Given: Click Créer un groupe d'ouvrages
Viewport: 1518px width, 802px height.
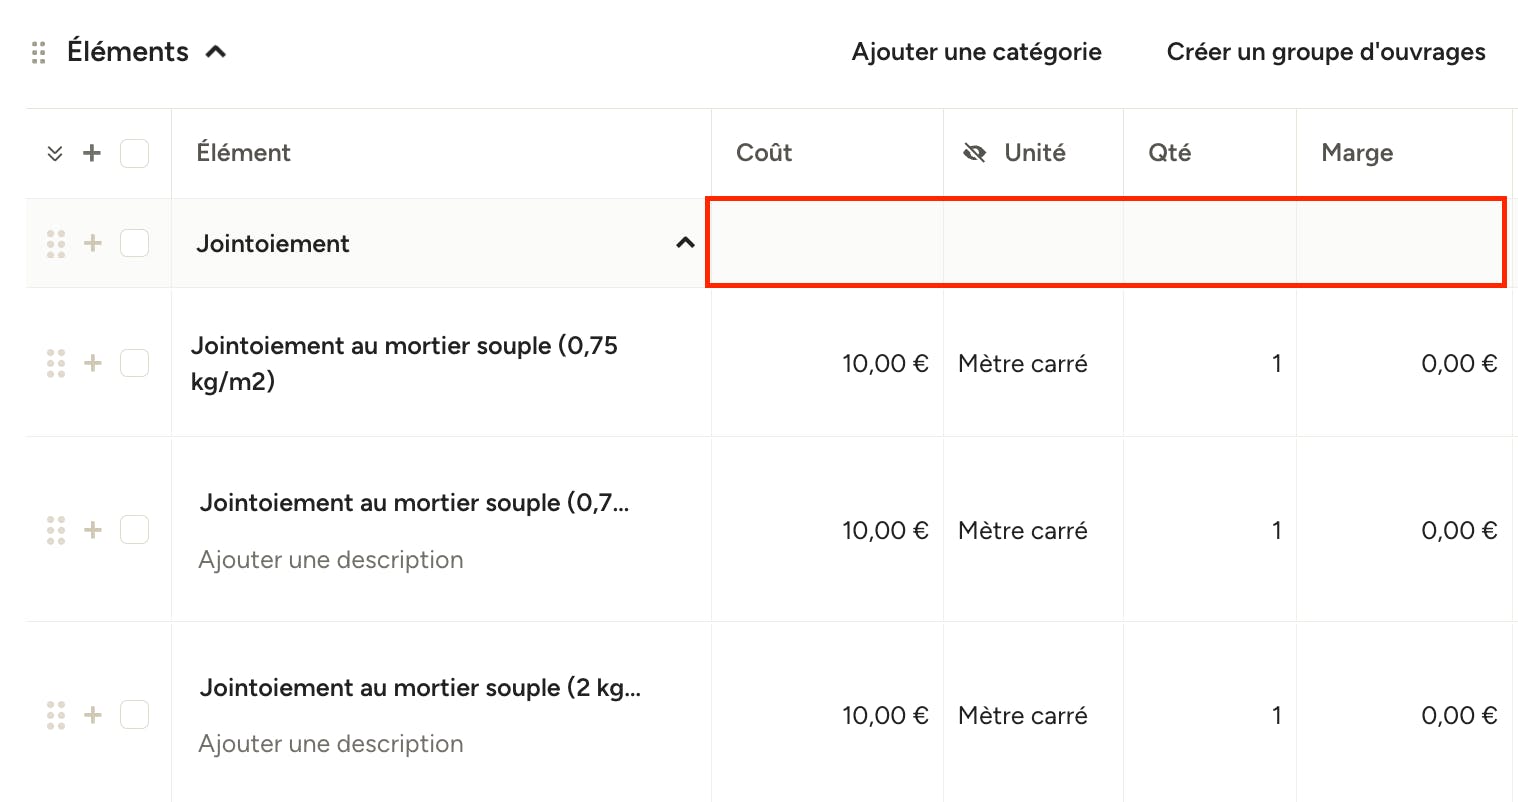Looking at the screenshot, I should pyautogui.click(x=1326, y=52).
